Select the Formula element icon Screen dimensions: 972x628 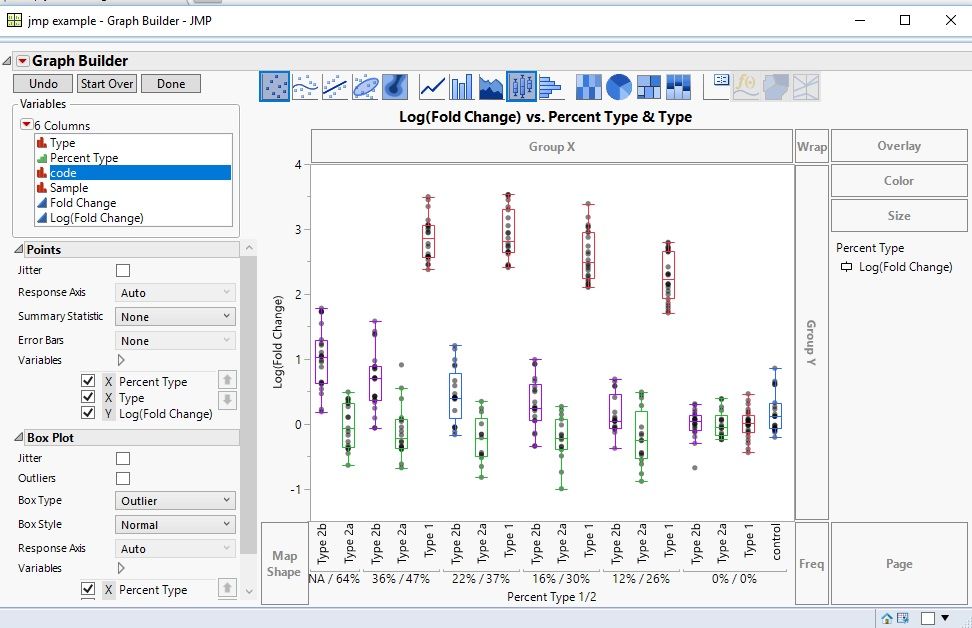point(746,87)
